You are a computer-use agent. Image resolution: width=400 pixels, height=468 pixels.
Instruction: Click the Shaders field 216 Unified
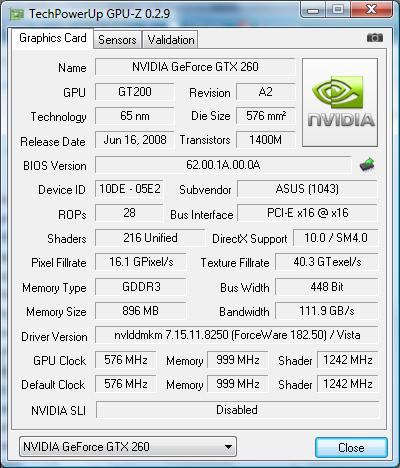coord(150,238)
